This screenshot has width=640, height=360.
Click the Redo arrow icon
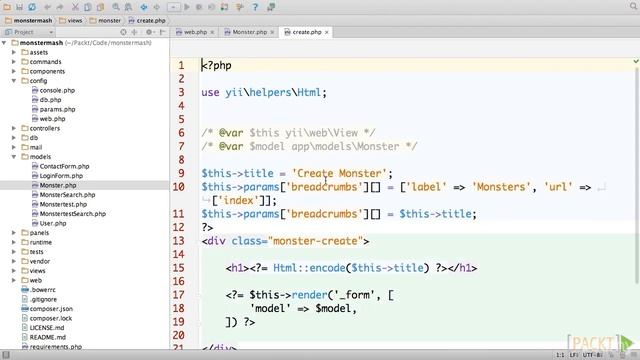[x=60, y=7]
